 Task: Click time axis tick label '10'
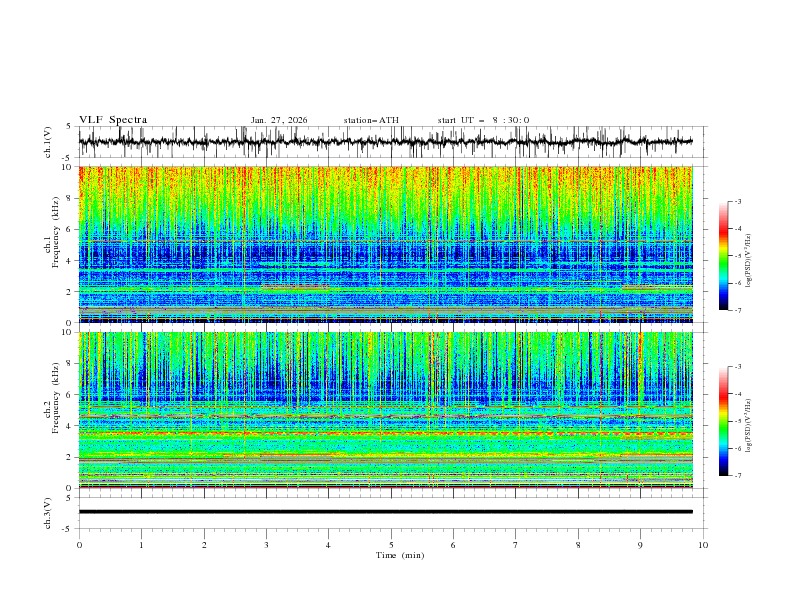tap(703, 545)
